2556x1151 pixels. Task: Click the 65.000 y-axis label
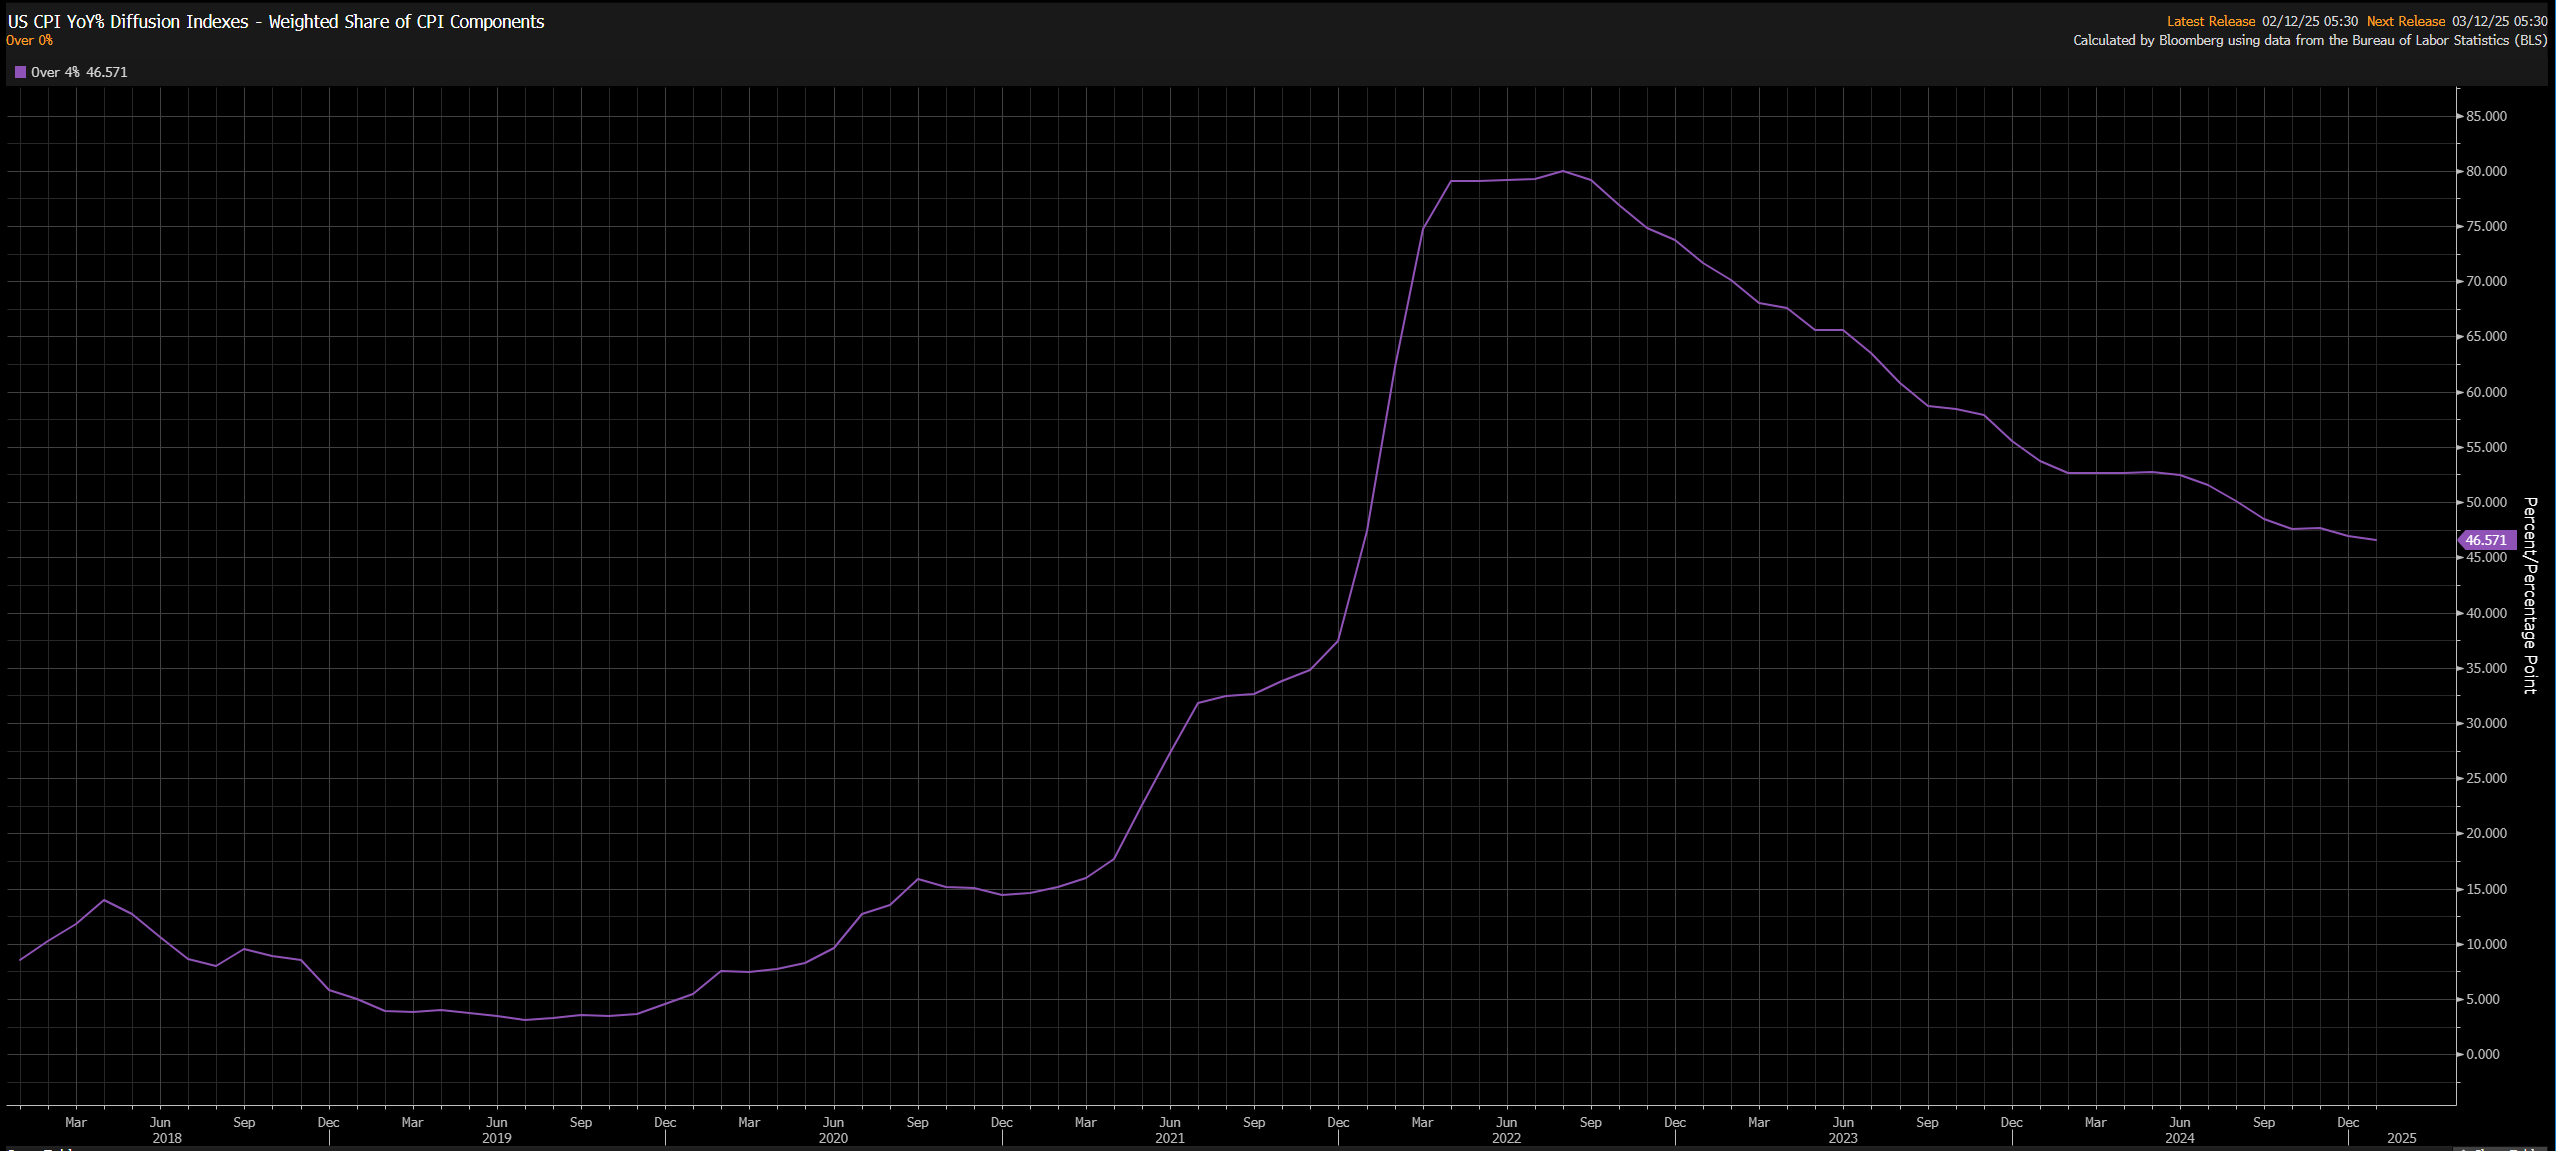[2486, 337]
